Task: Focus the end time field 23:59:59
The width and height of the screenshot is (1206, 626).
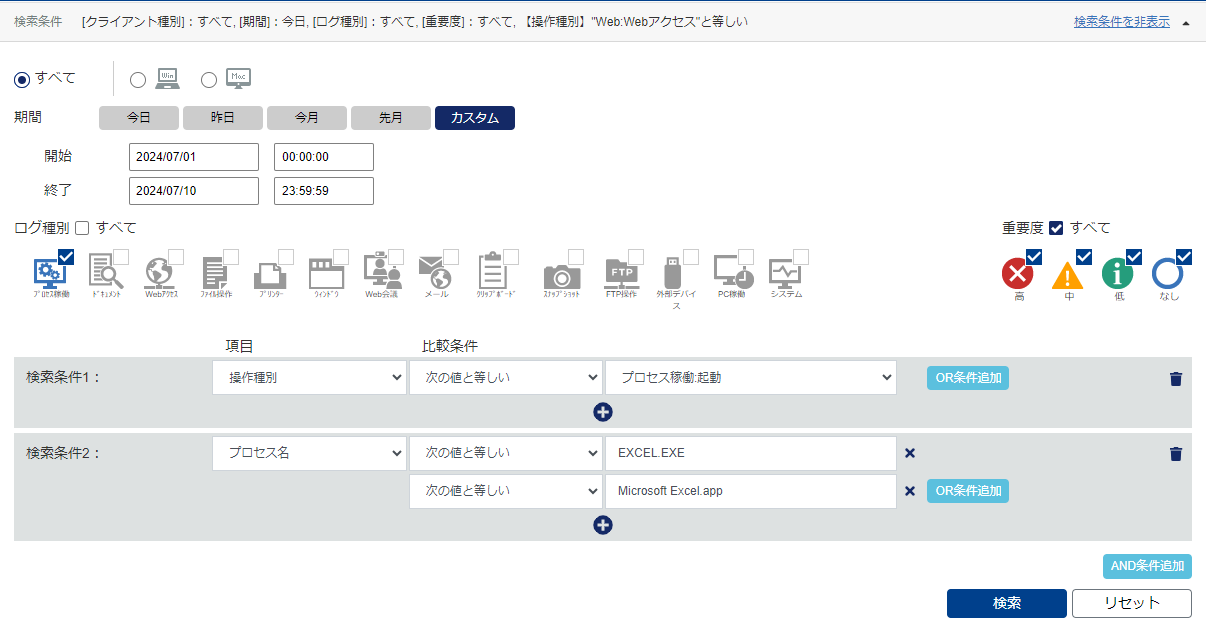Action: point(324,191)
